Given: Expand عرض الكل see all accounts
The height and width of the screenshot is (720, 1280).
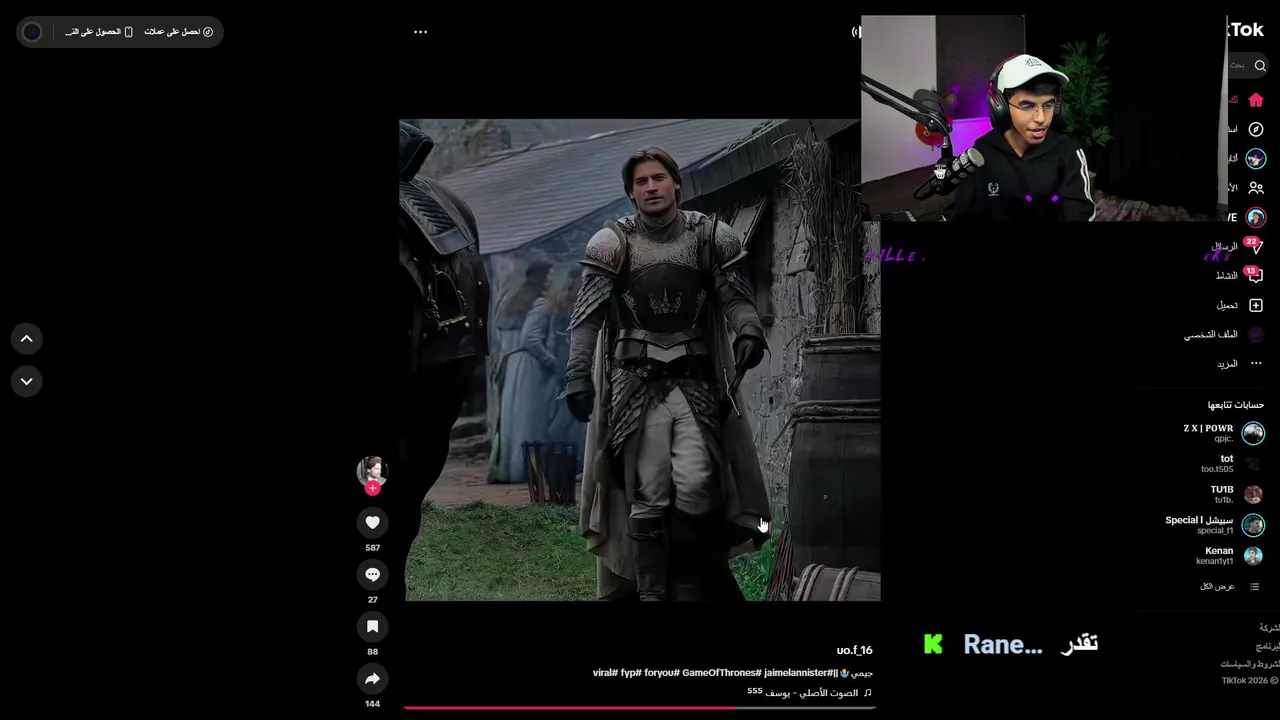Looking at the screenshot, I should point(1229,586).
